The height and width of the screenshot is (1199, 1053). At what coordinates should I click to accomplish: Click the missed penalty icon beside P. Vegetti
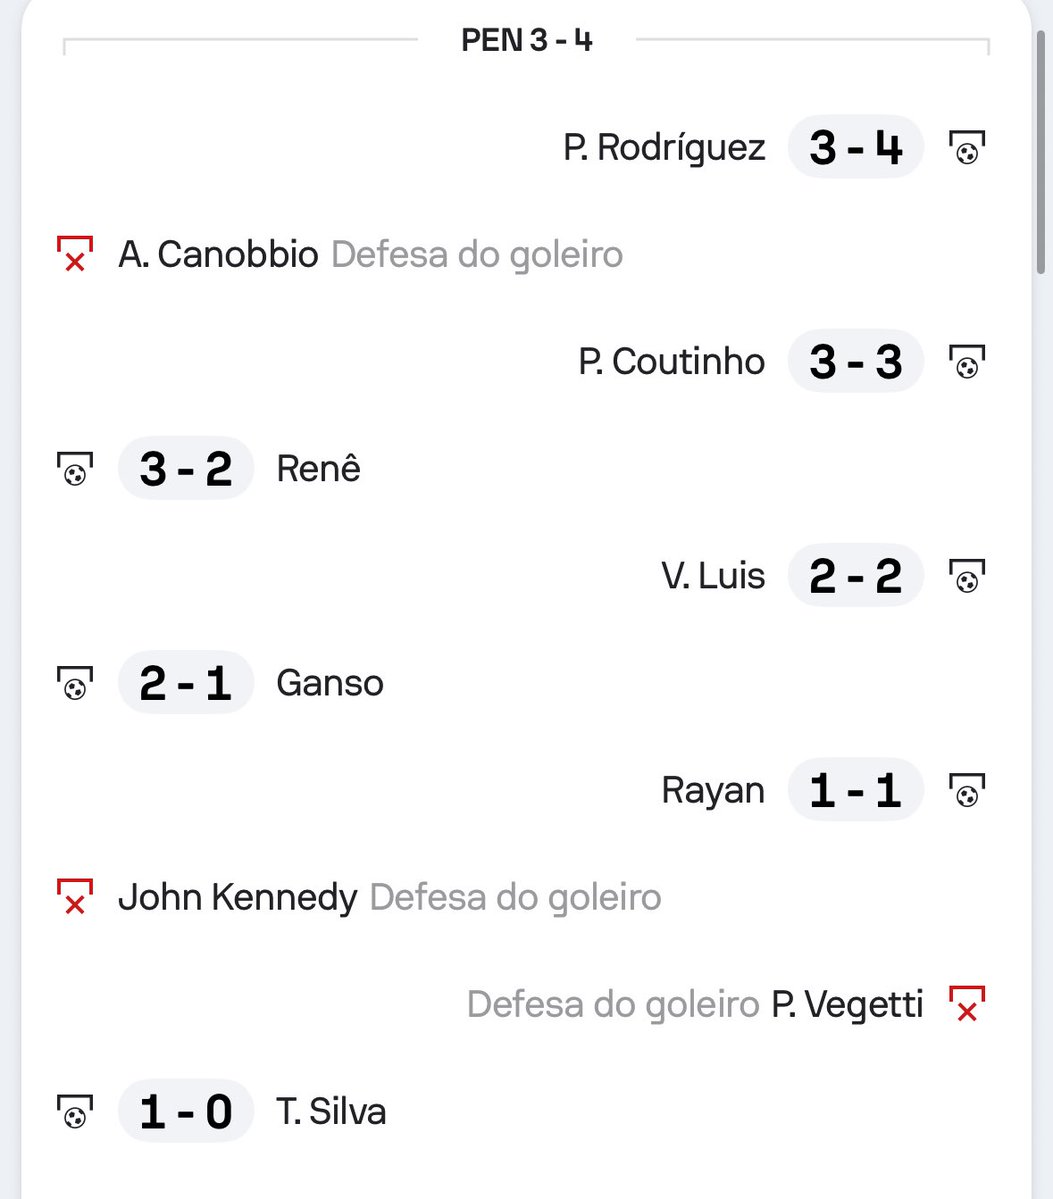pos(967,1004)
